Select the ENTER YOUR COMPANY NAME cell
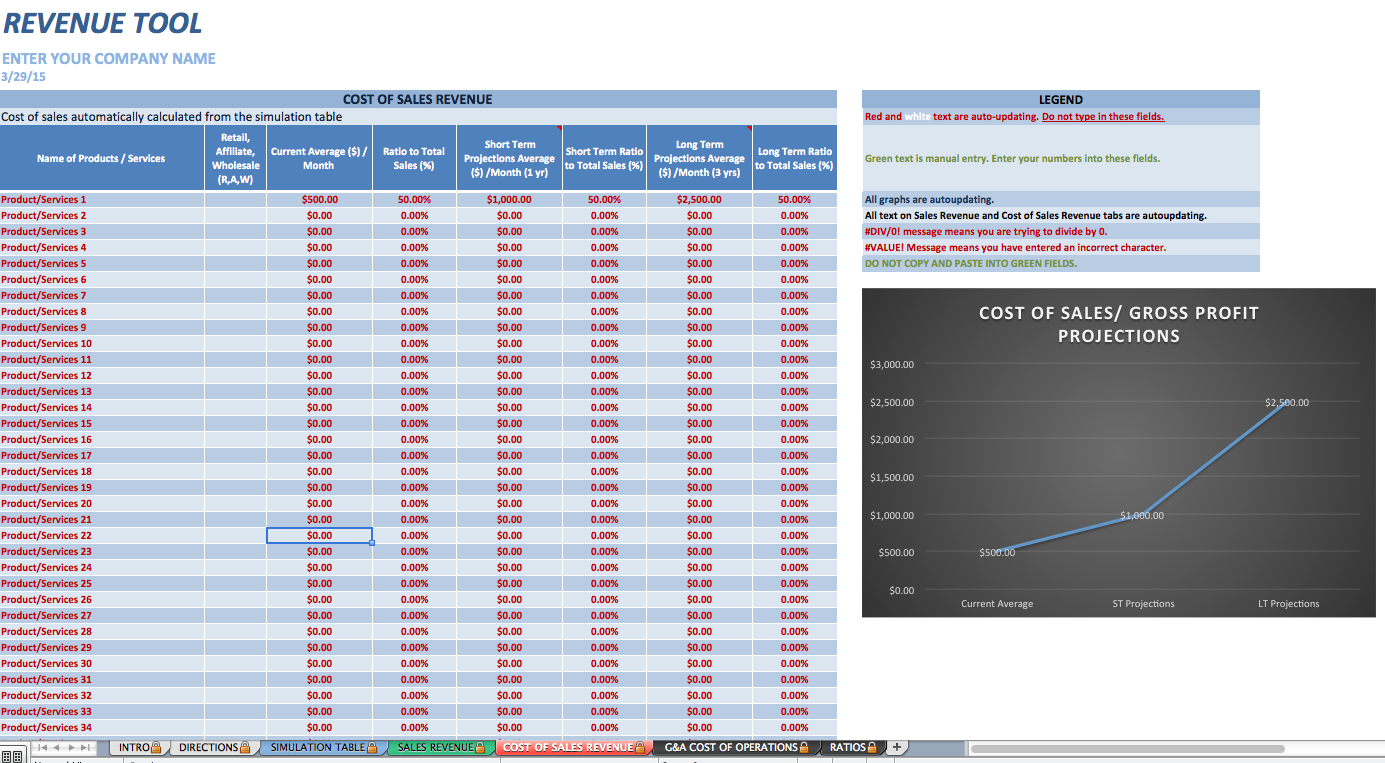Viewport: 1385px width, 763px height. click(x=109, y=58)
